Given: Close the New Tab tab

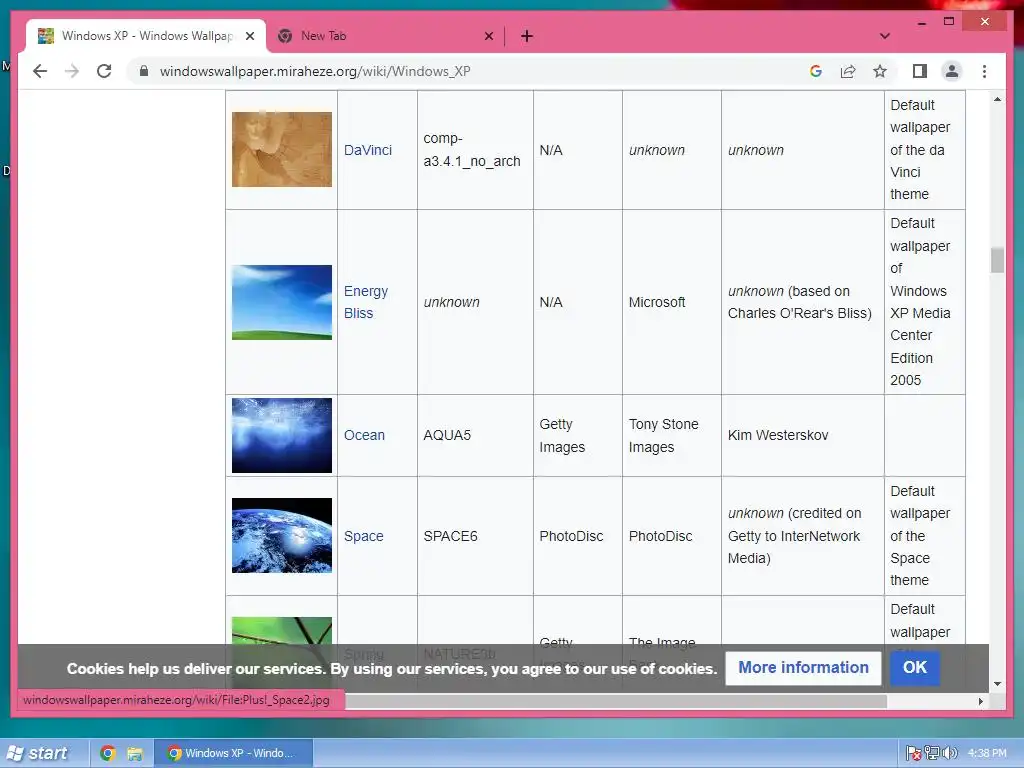Looking at the screenshot, I should click(488, 36).
